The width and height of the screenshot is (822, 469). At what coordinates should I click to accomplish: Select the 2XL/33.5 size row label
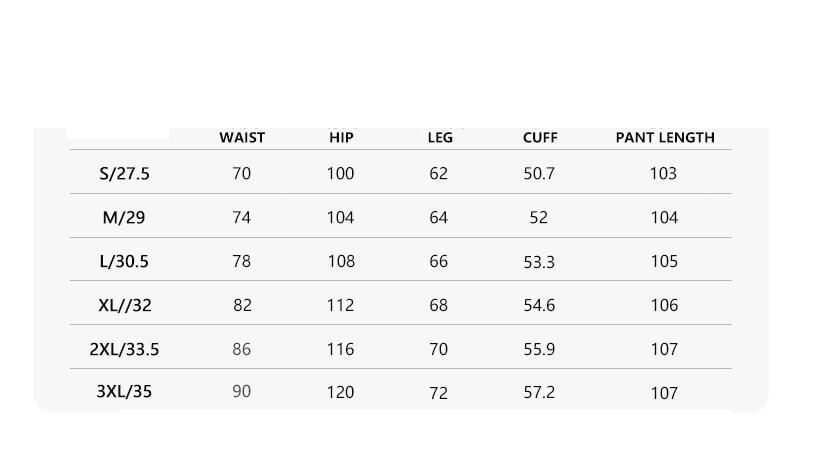(x=124, y=349)
